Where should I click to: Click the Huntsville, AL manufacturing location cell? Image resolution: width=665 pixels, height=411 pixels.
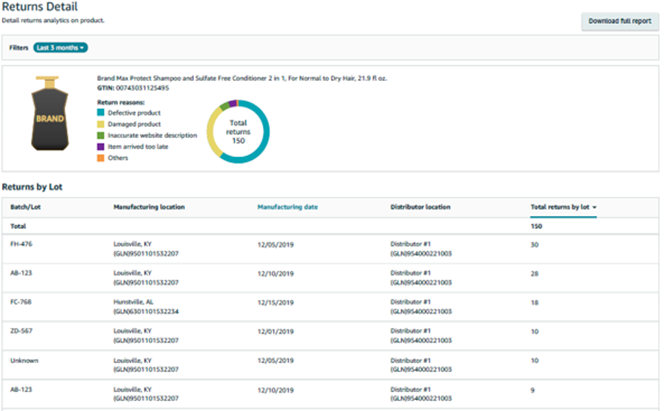point(138,301)
